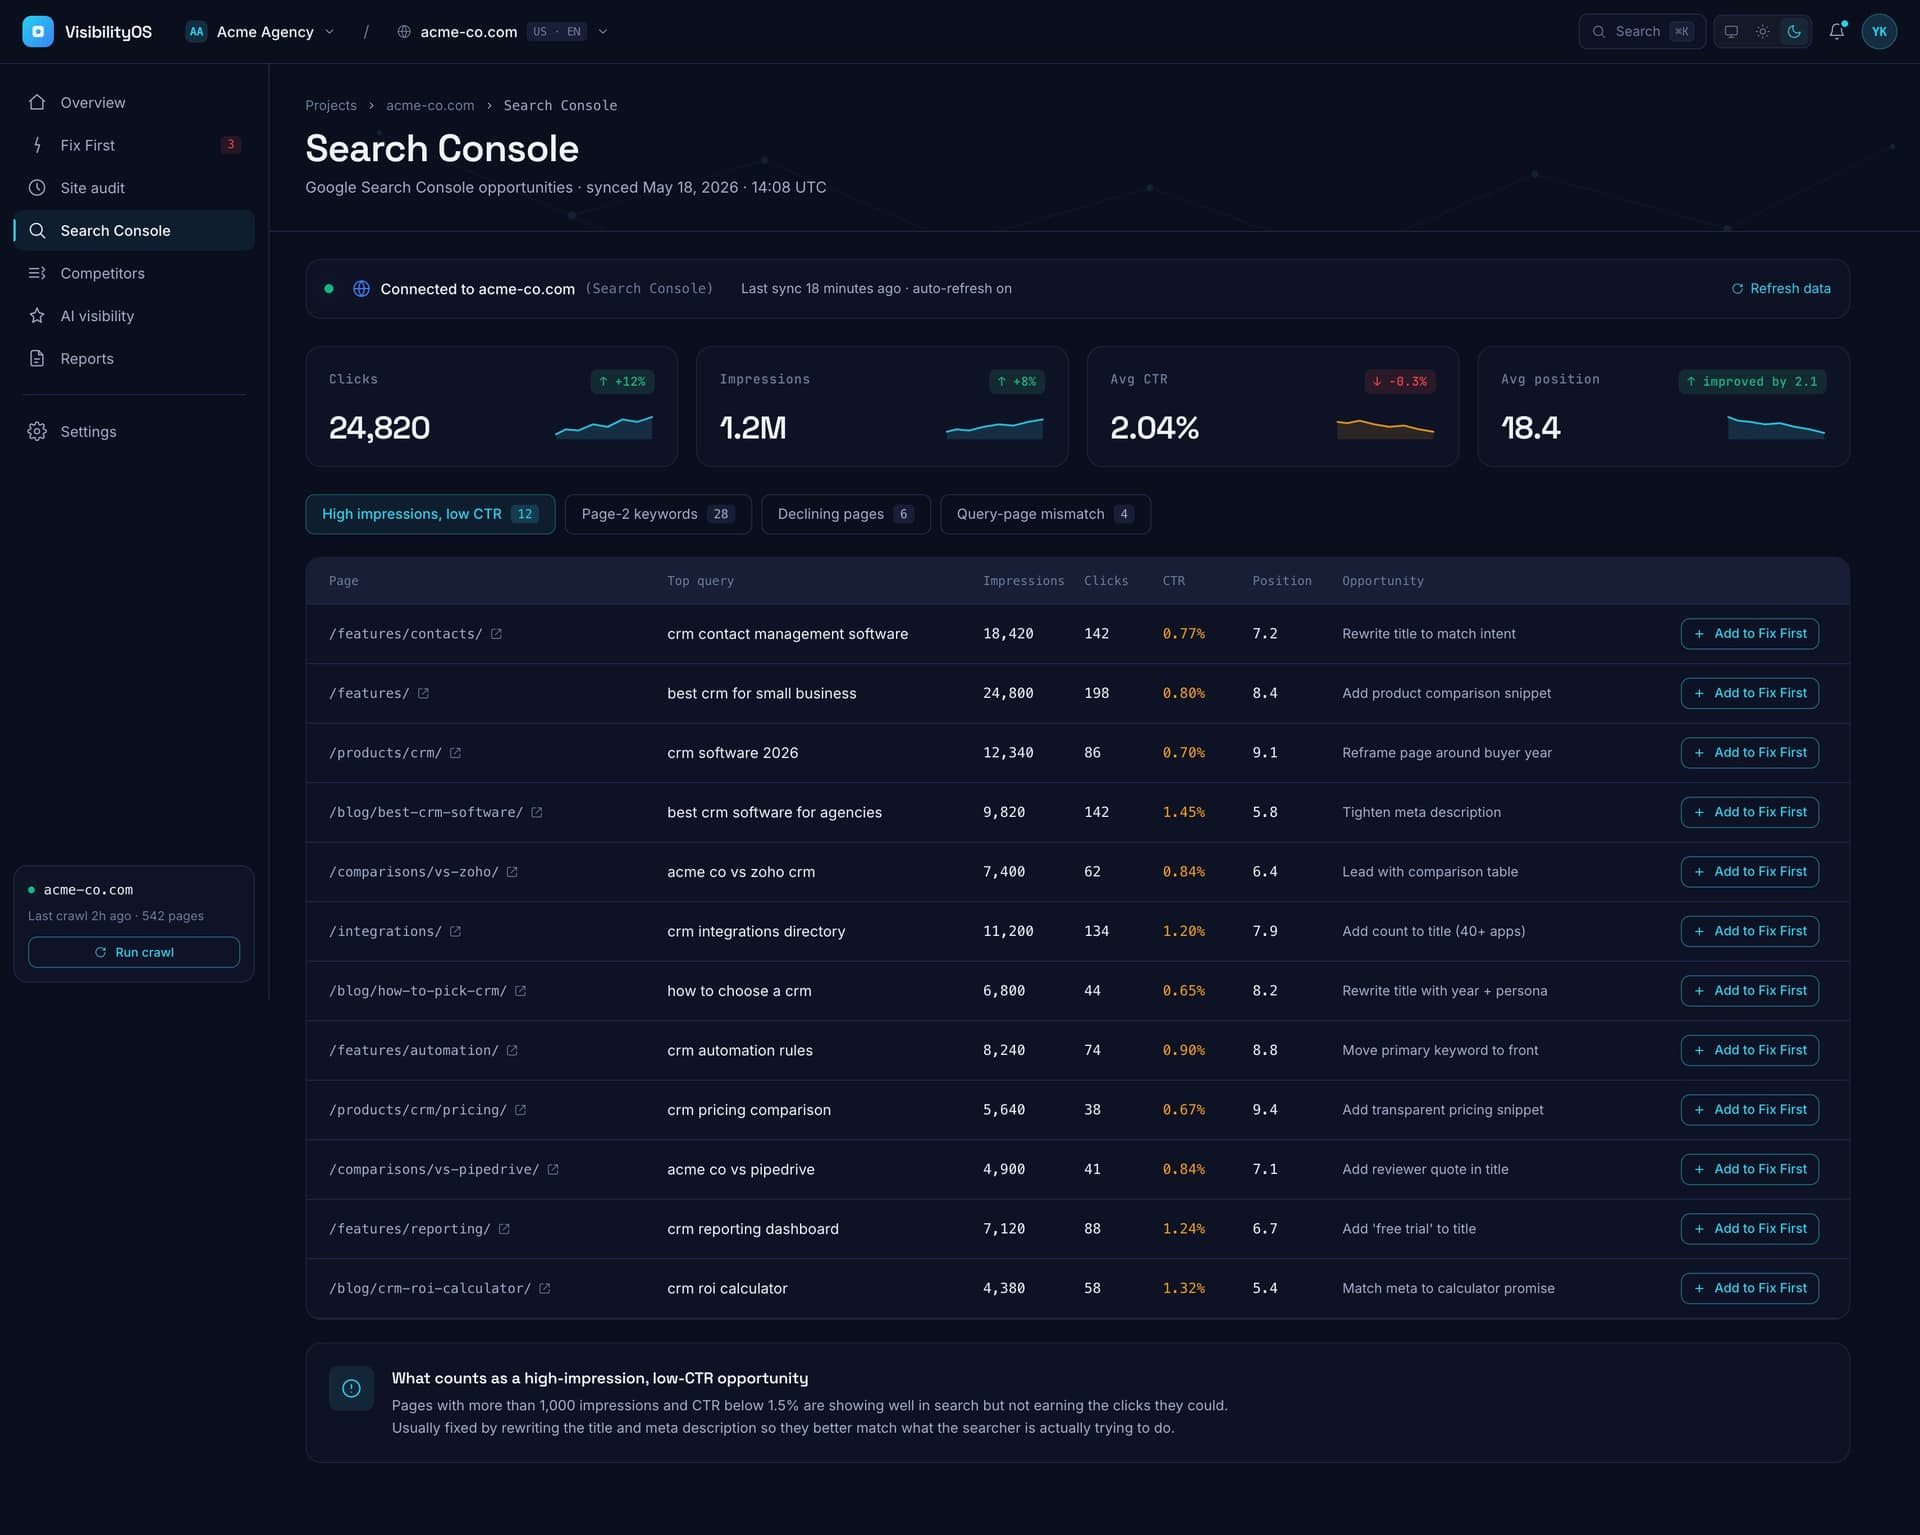Add /products/crm/ row to Fix First

(x=1749, y=753)
